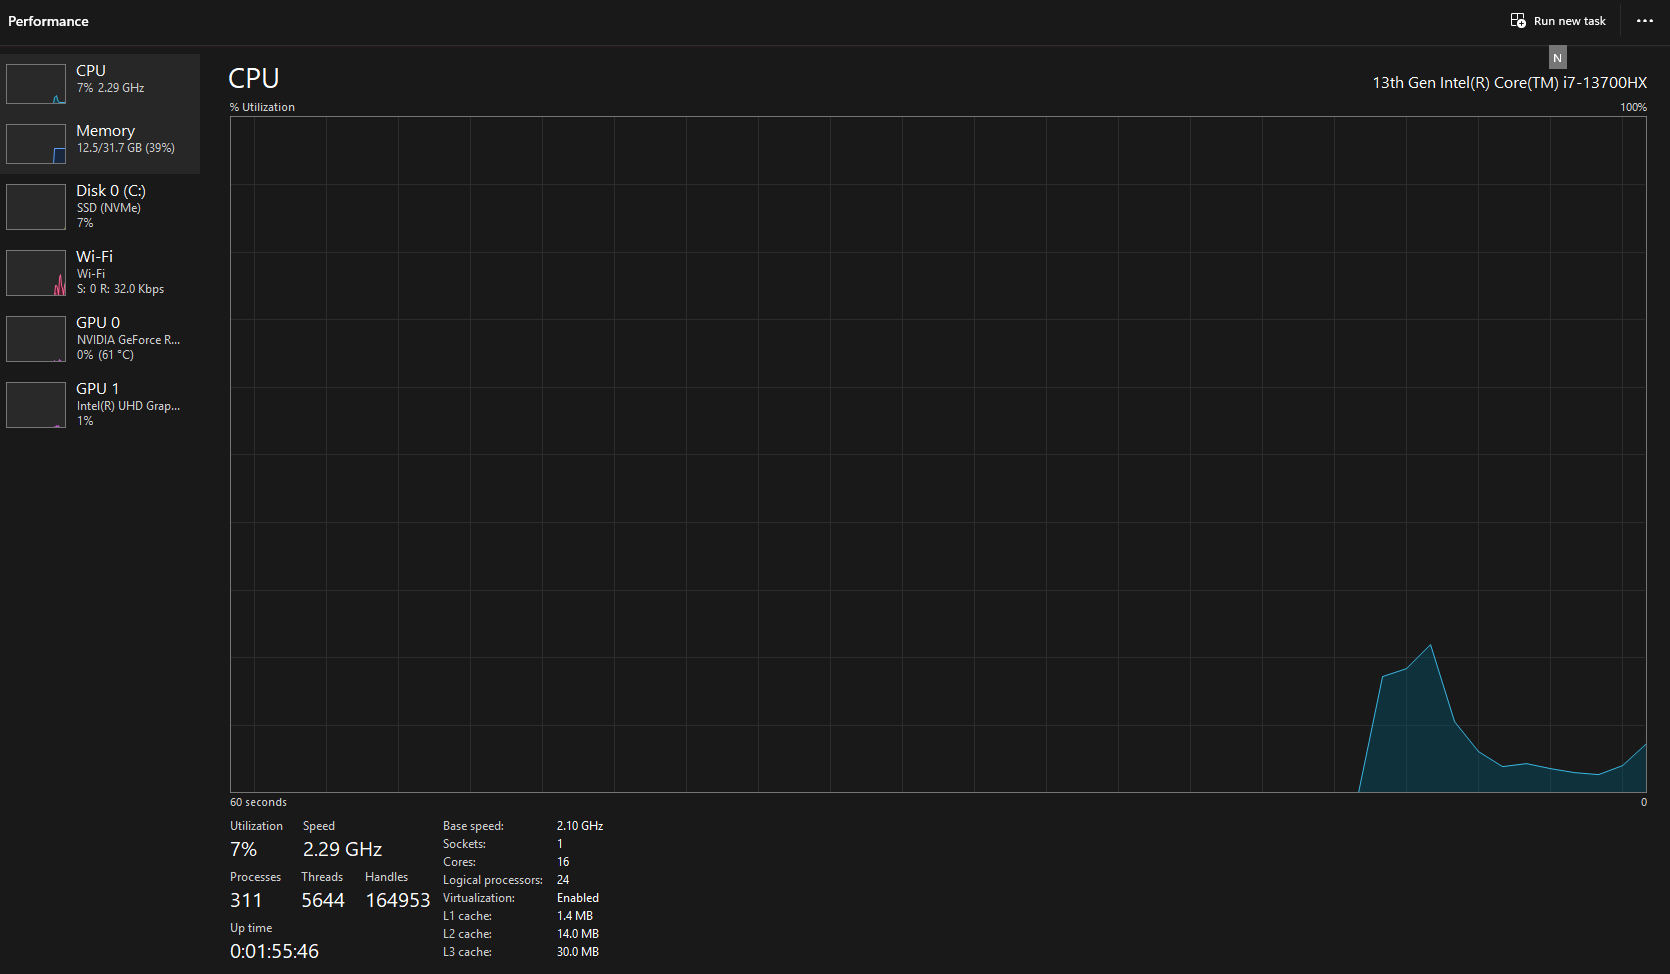Click the Base speed: label
The height and width of the screenshot is (974, 1670).
click(473, 826)
